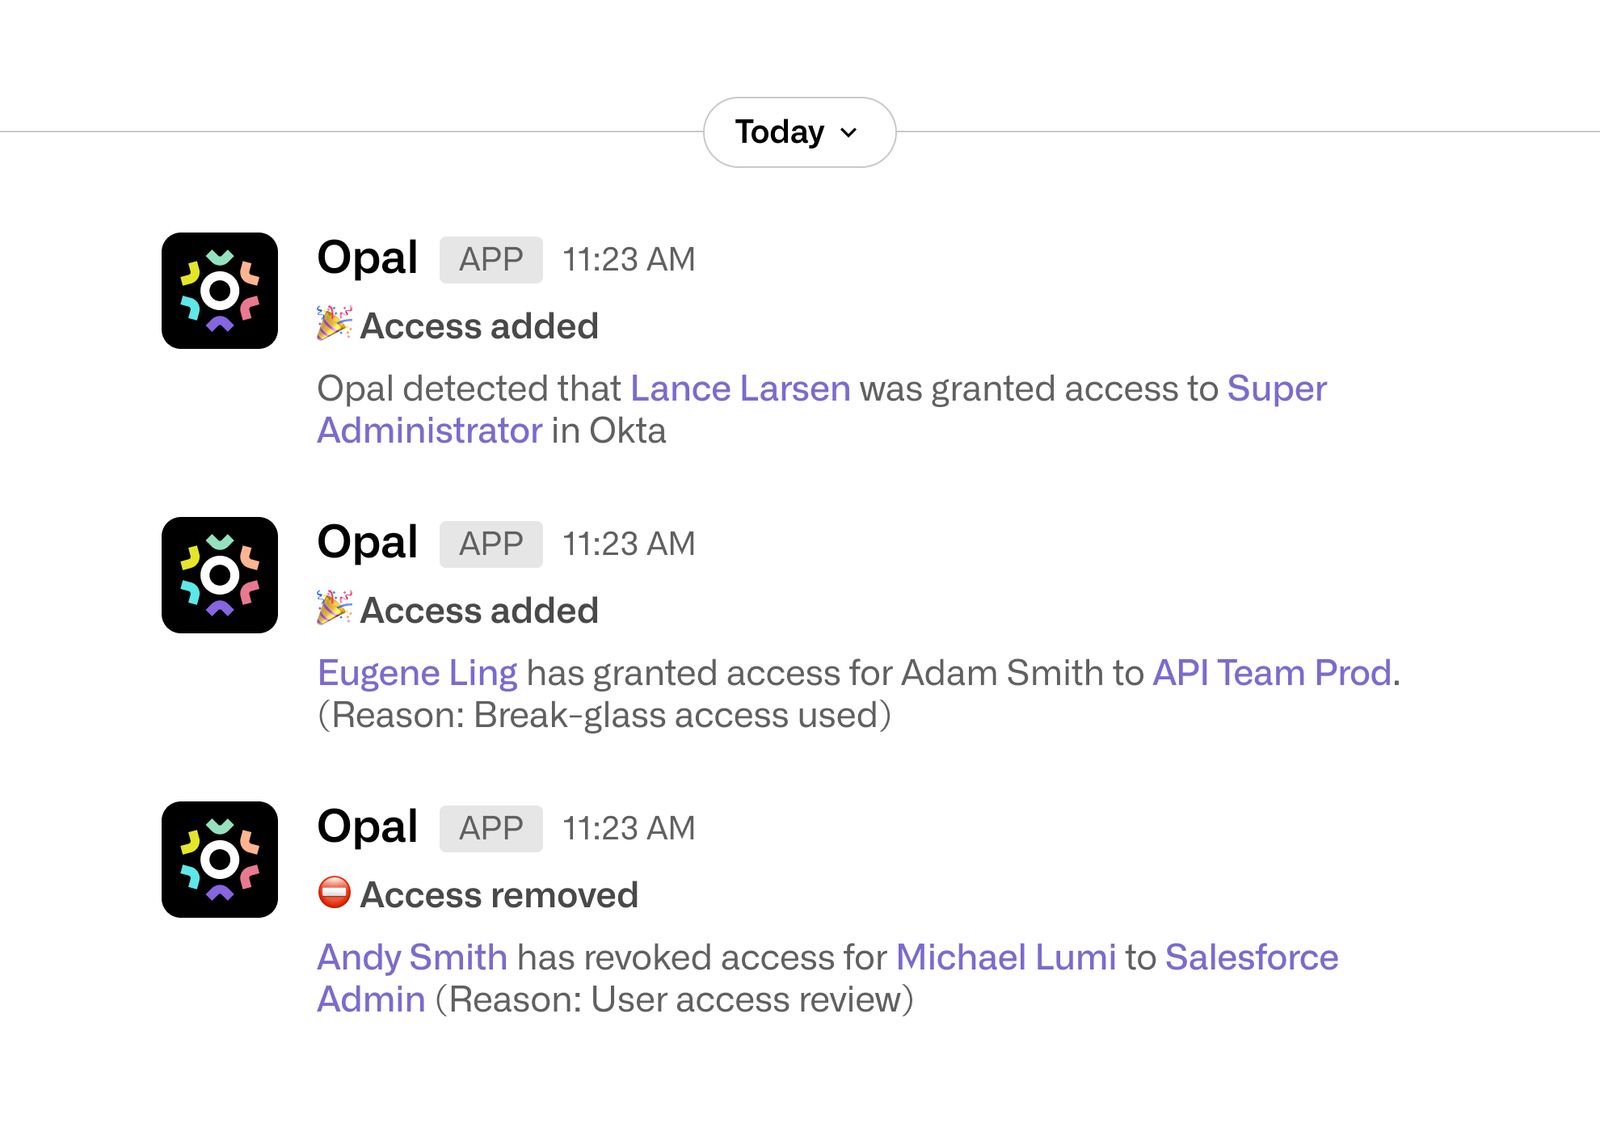The width and height of the screenshot is (1600, 1139).
Task: Expand details via the APP tag on the second message
Action: point(490,543)
